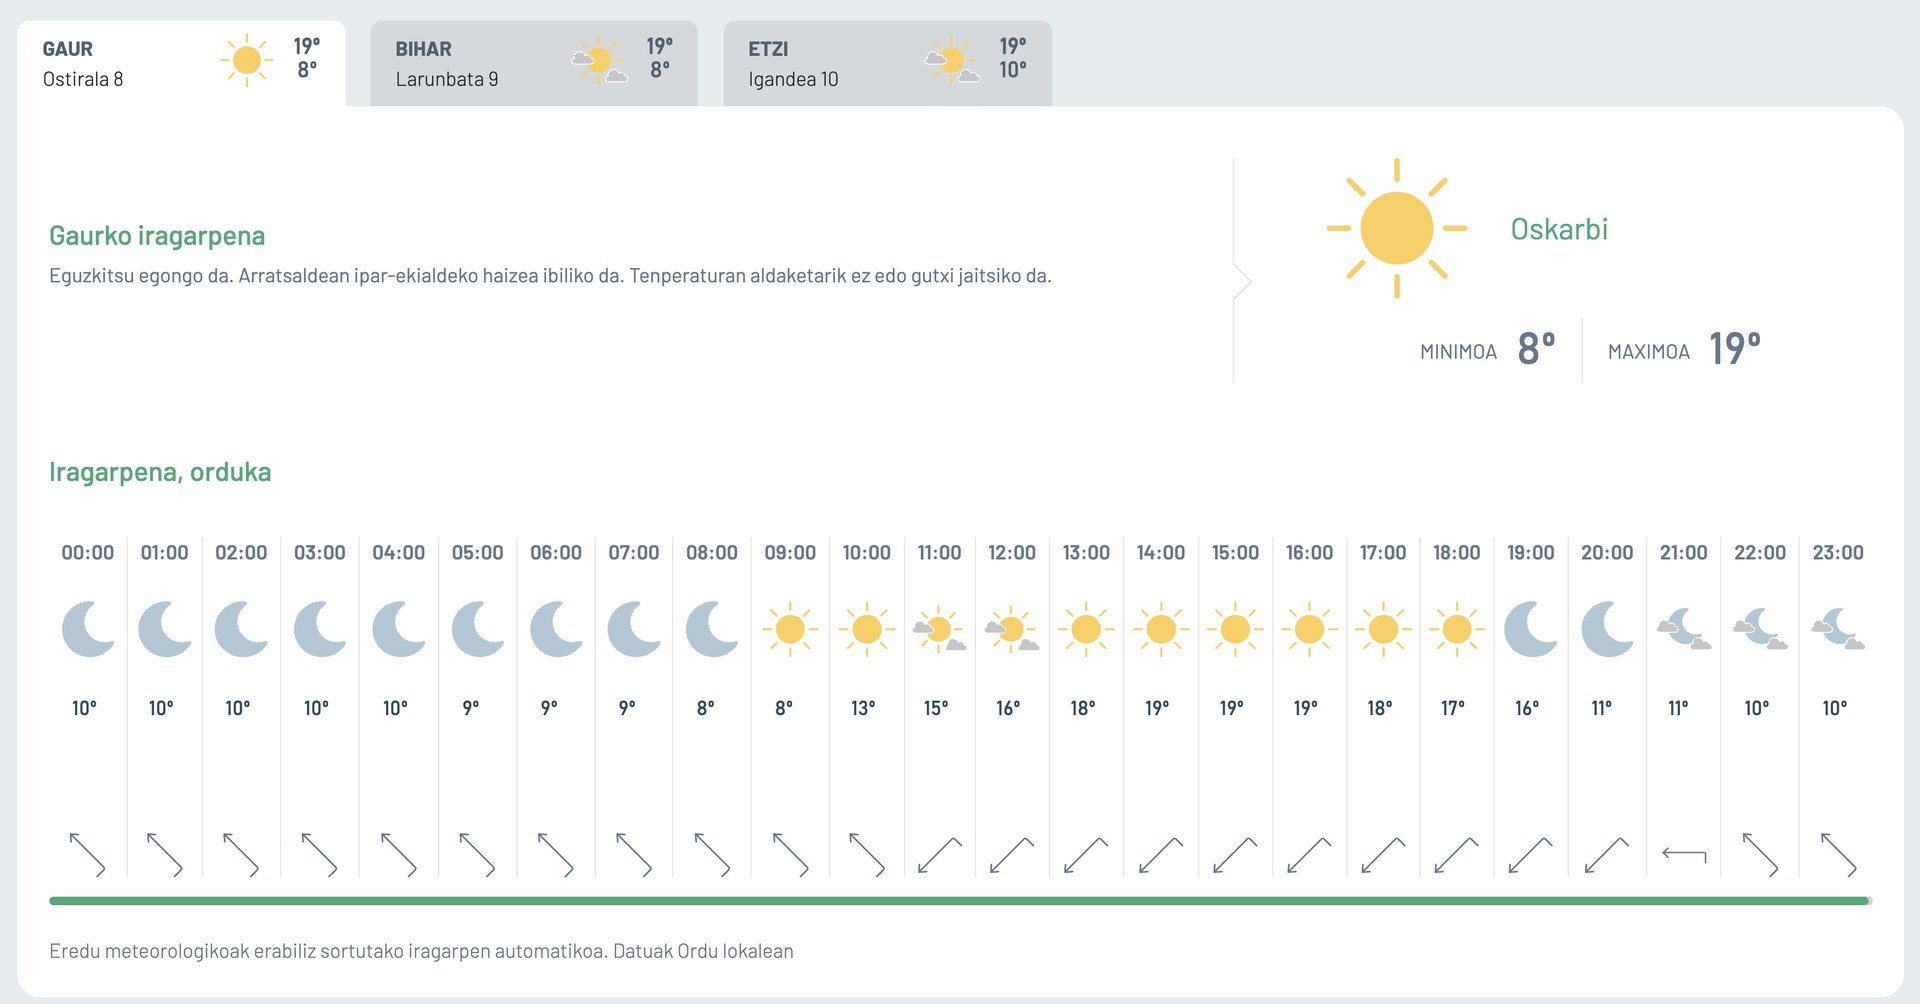Click the moon icon at 00:00
The image size is (1920, 1004).
[x=88, y=629]
